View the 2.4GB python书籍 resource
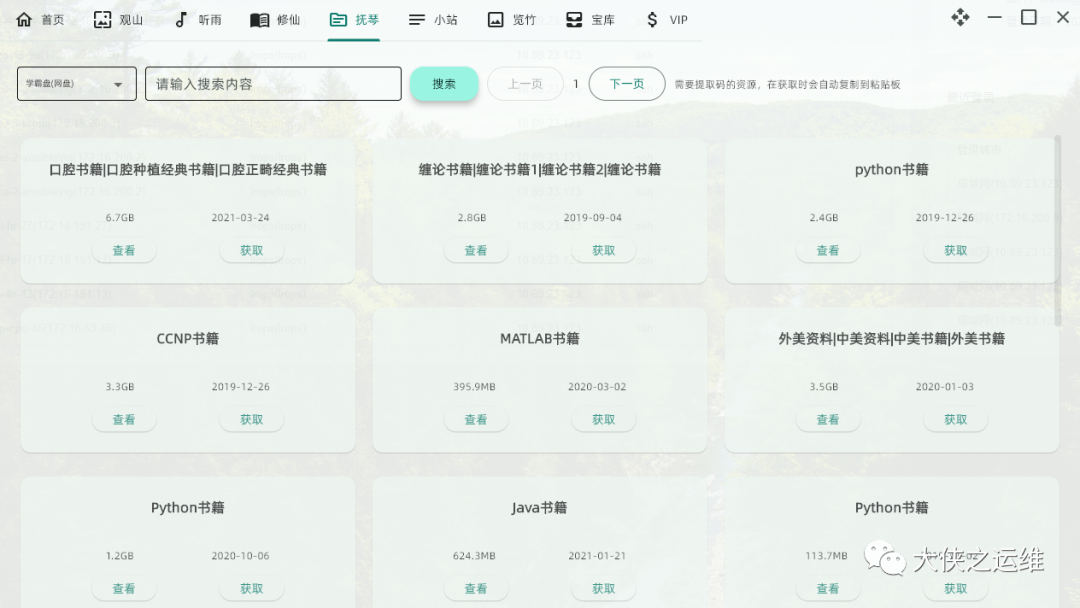1080x608 pixels. [828, 251]
